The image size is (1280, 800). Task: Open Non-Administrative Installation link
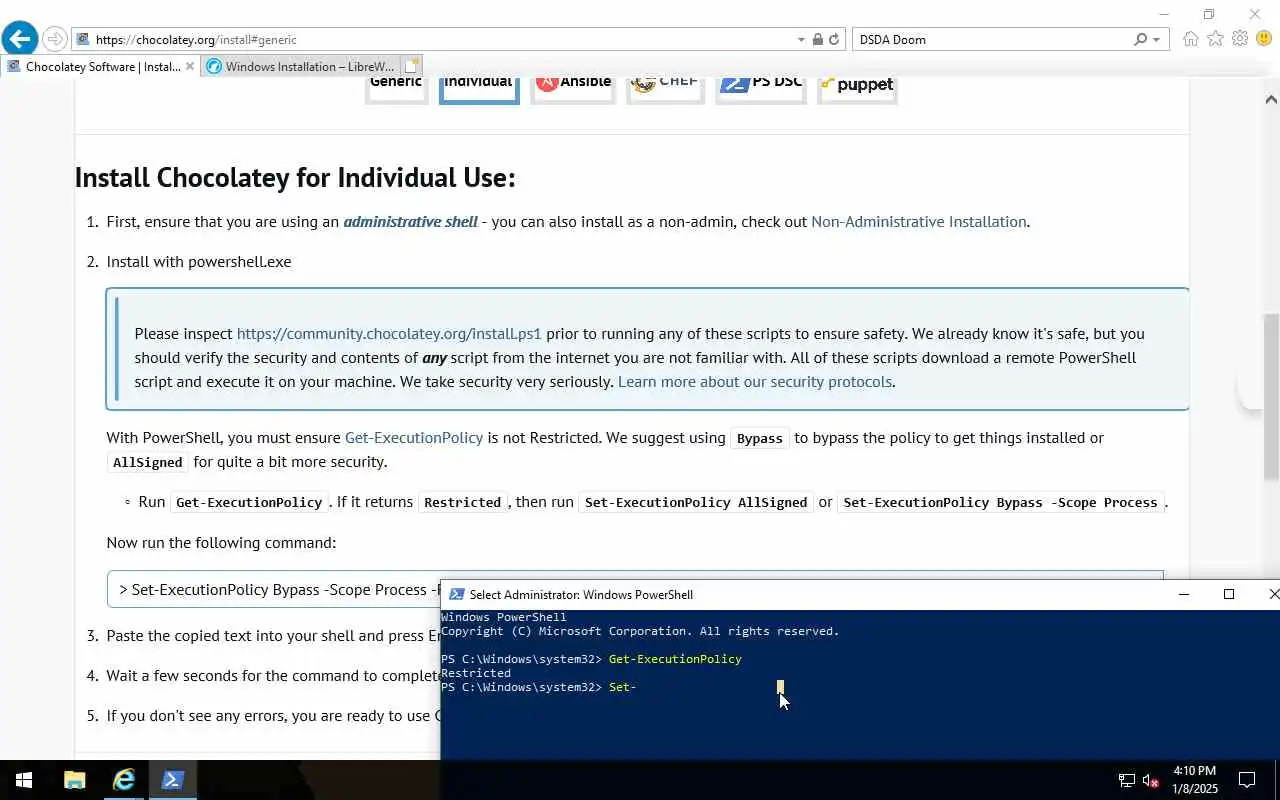coord(918,222)
